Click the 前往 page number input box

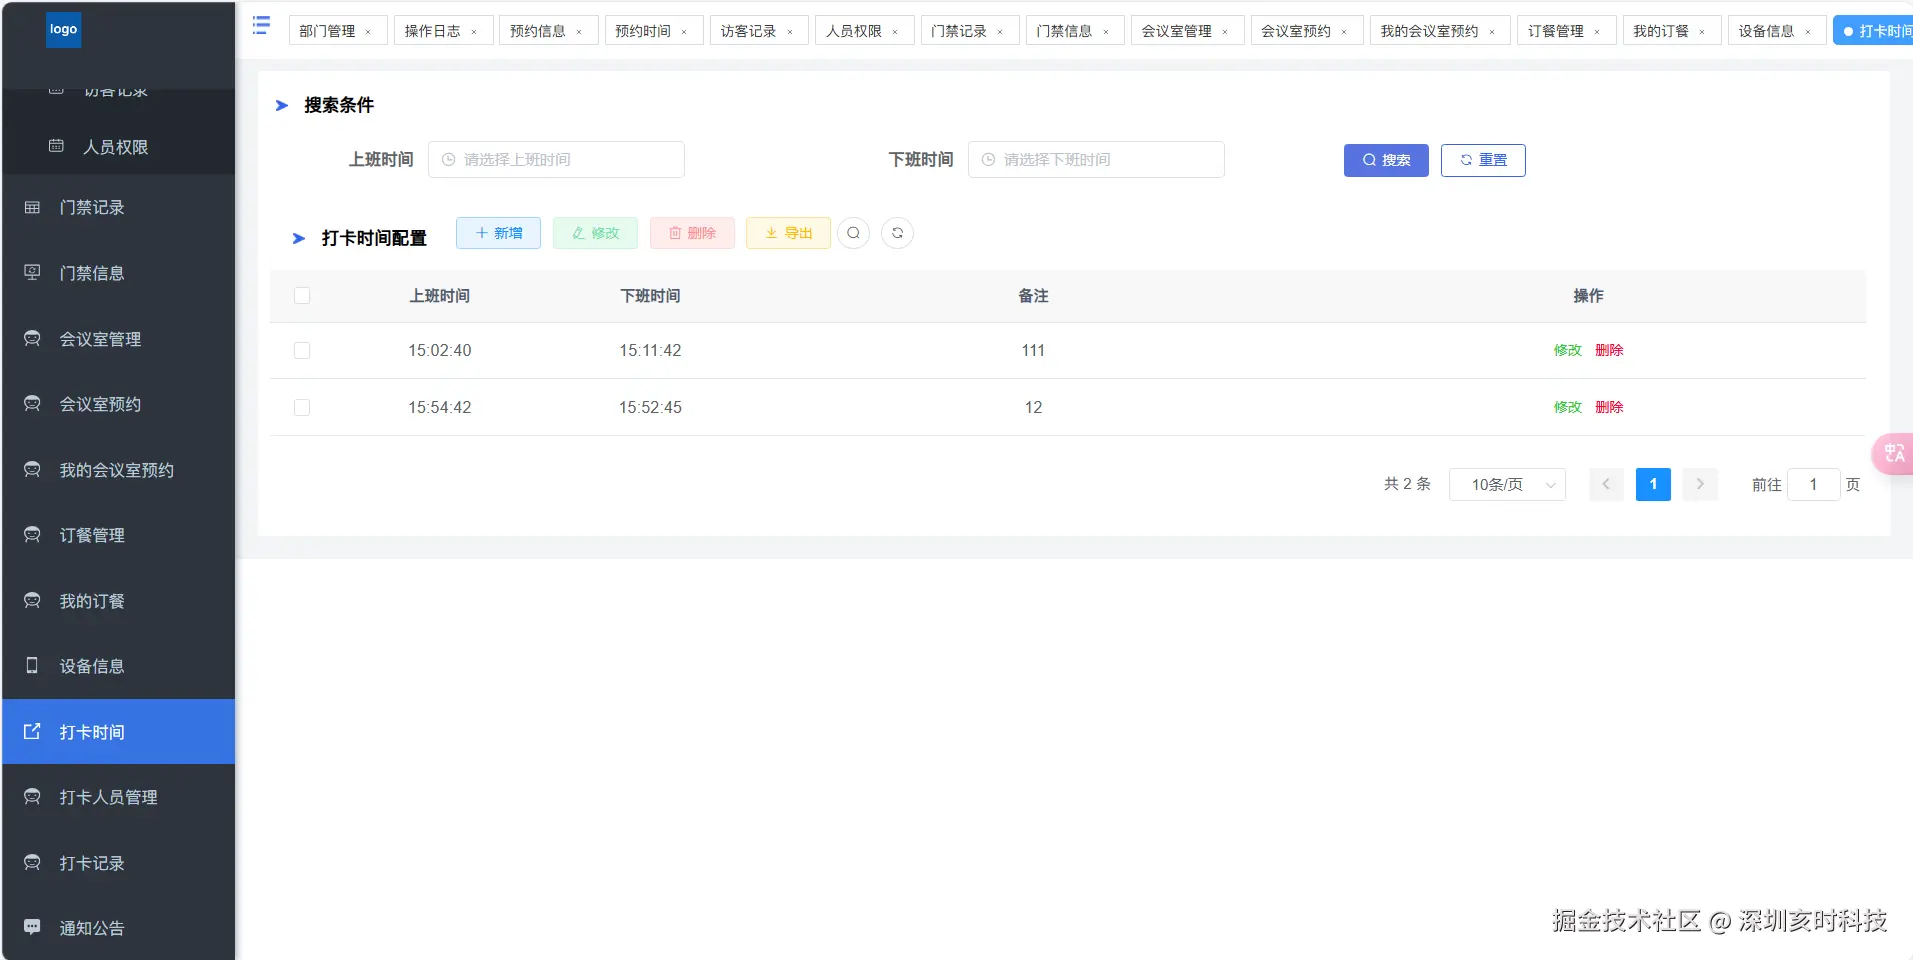coord(1813,484)
